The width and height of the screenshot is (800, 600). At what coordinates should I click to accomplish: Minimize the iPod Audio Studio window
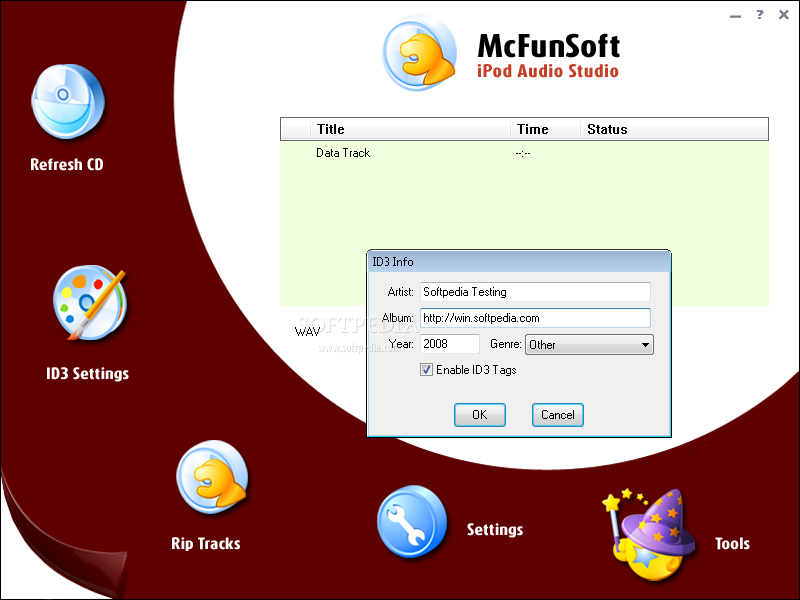tap(735, 16)
